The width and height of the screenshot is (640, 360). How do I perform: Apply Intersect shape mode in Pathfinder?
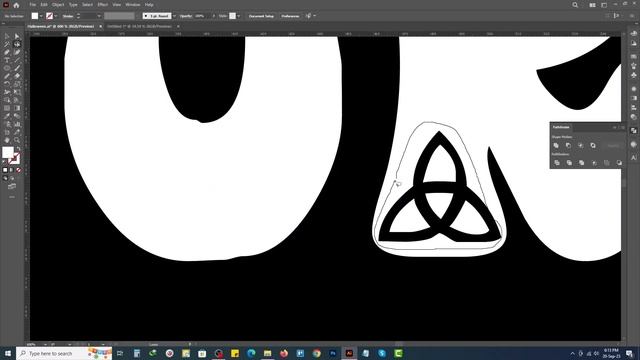(x=580, y=145)
